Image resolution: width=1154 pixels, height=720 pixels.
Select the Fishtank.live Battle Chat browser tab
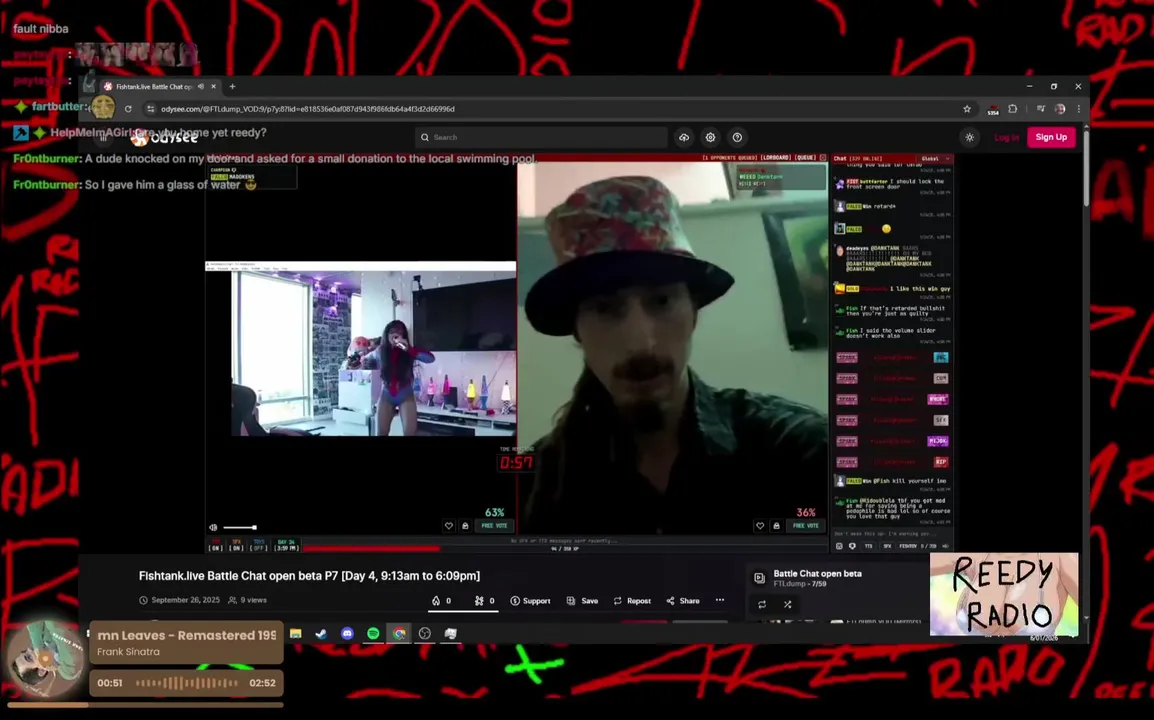[160, 86]
